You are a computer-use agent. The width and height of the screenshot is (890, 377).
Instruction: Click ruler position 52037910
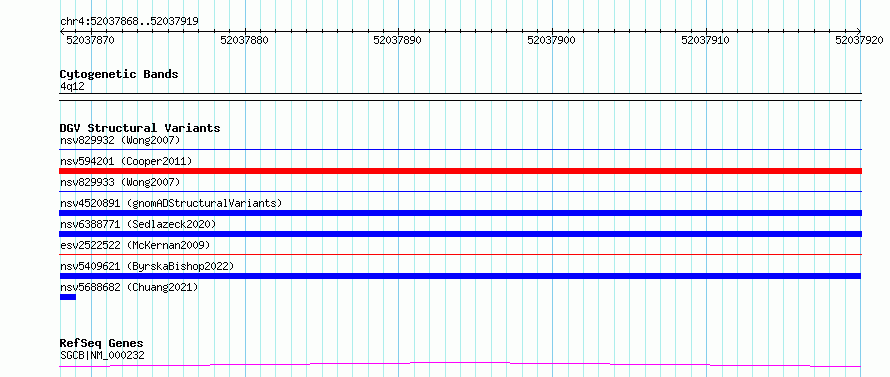click(x=705, y=40)
